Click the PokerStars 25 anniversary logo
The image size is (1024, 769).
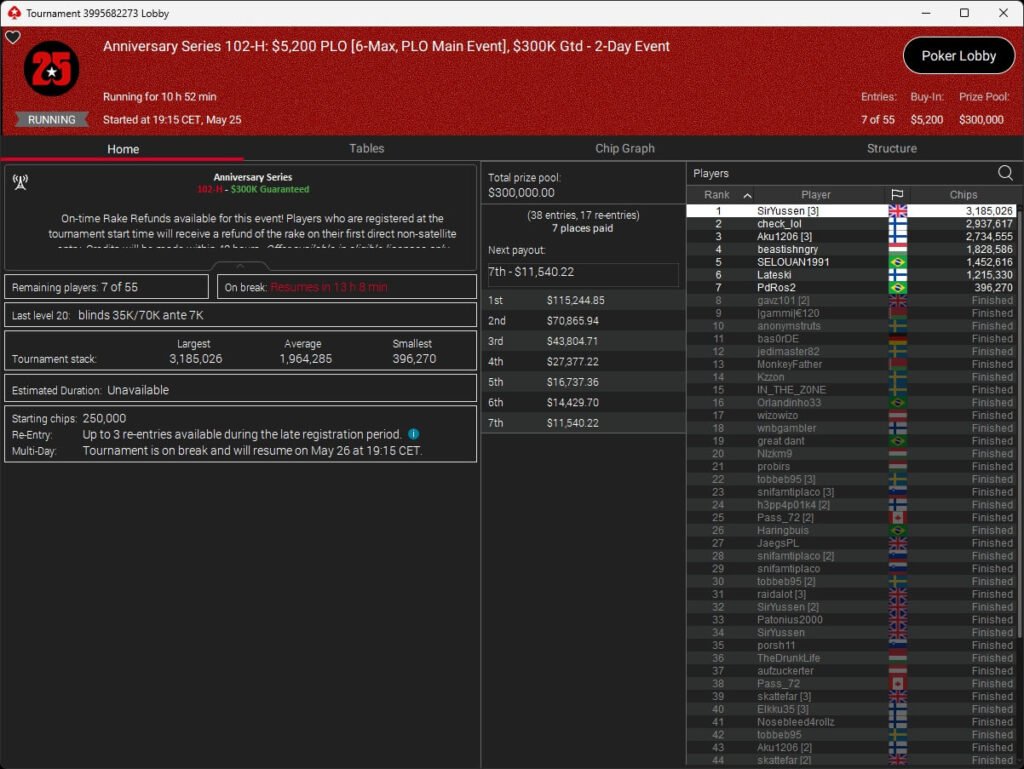tap(52, 69)
